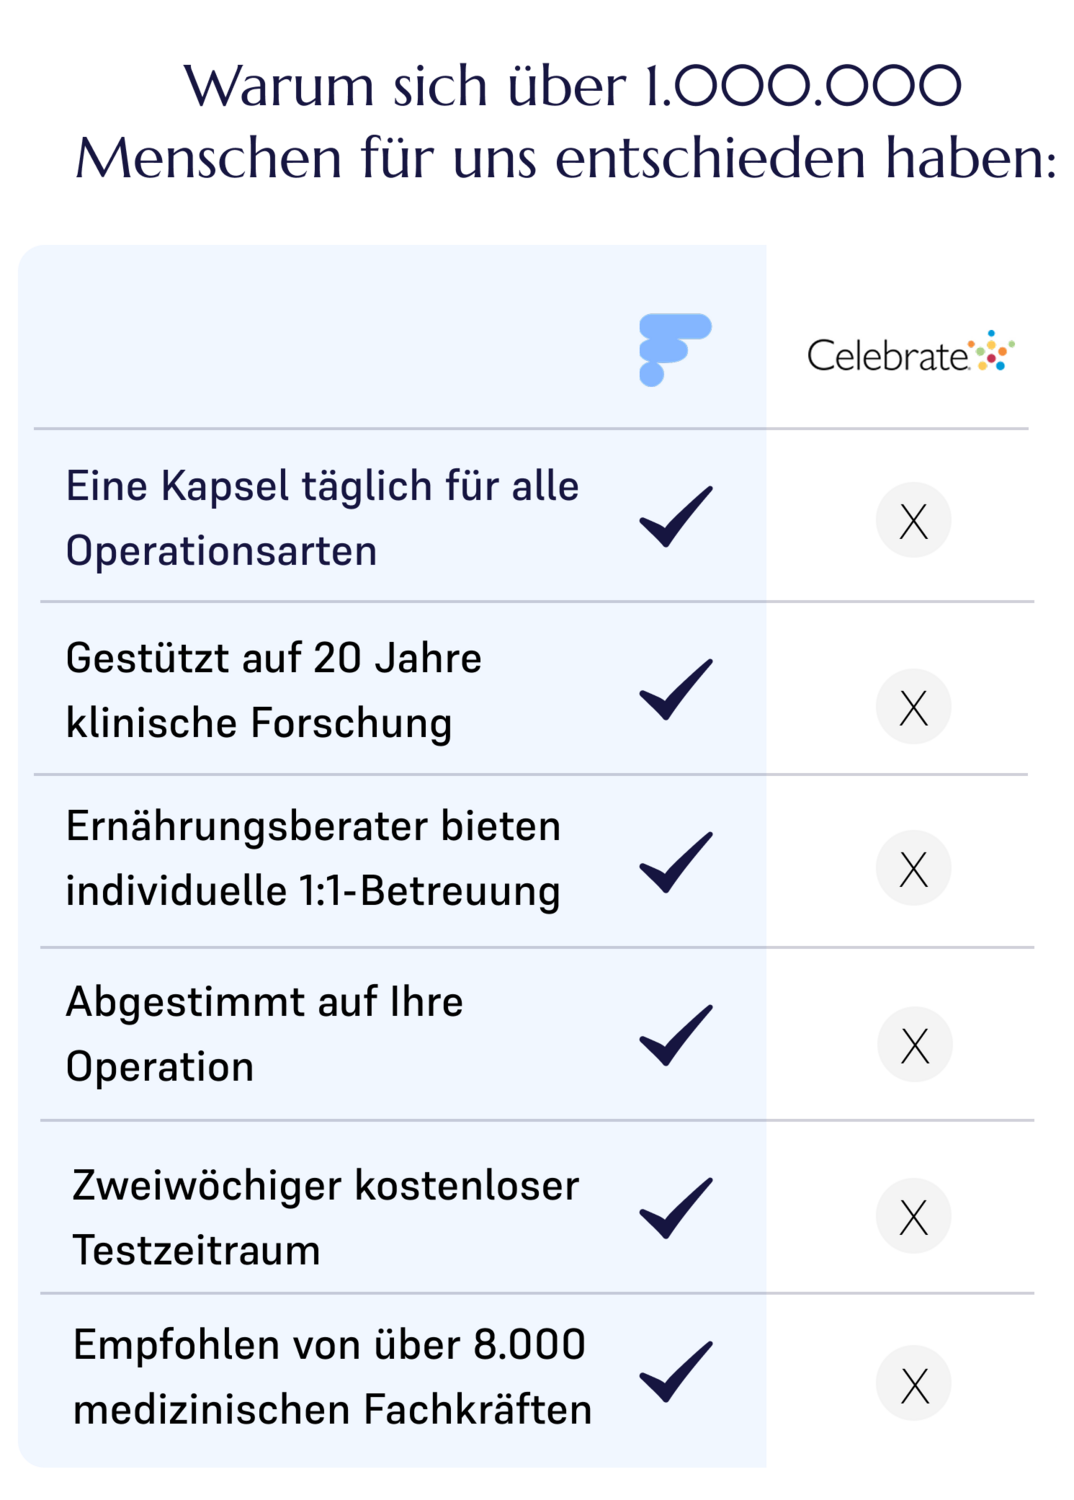Click text Eine Kapsel täglich für alle Operationsarten
Screen dimensions: 1074x1500
322,518
